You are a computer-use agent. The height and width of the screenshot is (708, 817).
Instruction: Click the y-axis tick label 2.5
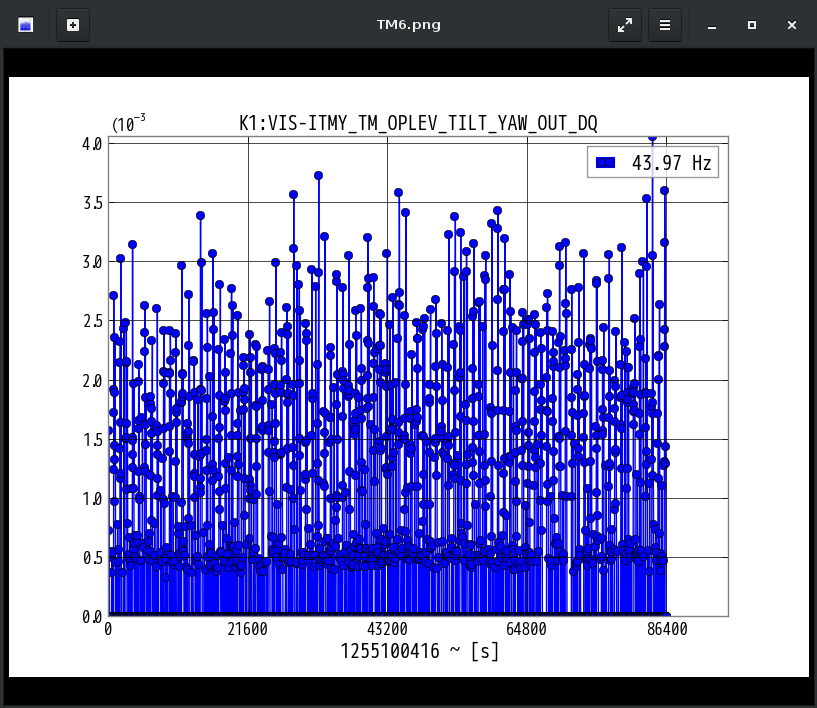[92, 321]
